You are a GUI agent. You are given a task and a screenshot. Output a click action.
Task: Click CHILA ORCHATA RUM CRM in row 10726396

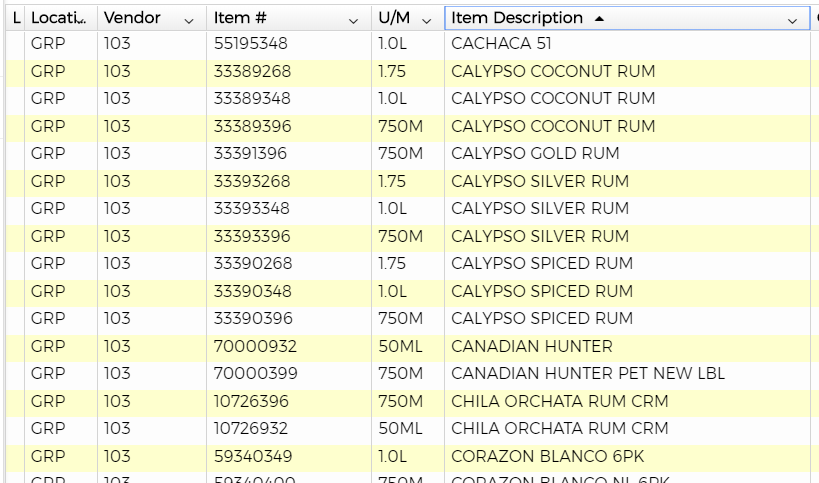point(559,400)
